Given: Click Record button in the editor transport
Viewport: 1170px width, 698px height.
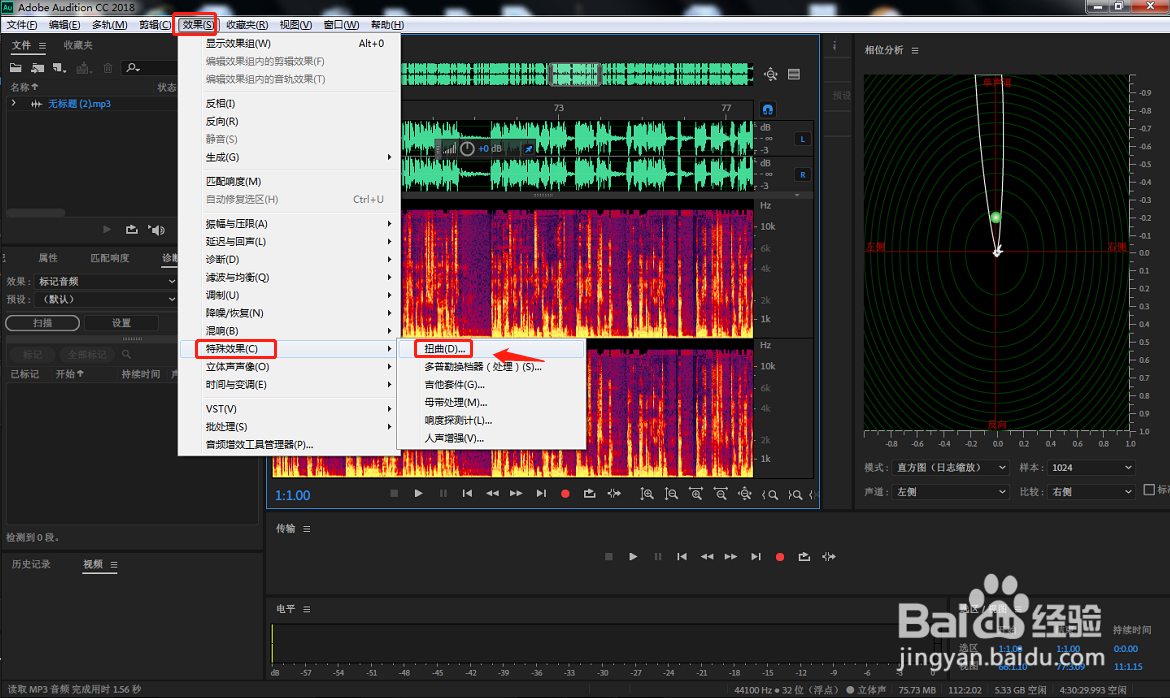Looking at the screenshot, I should (x=565, y=493).
